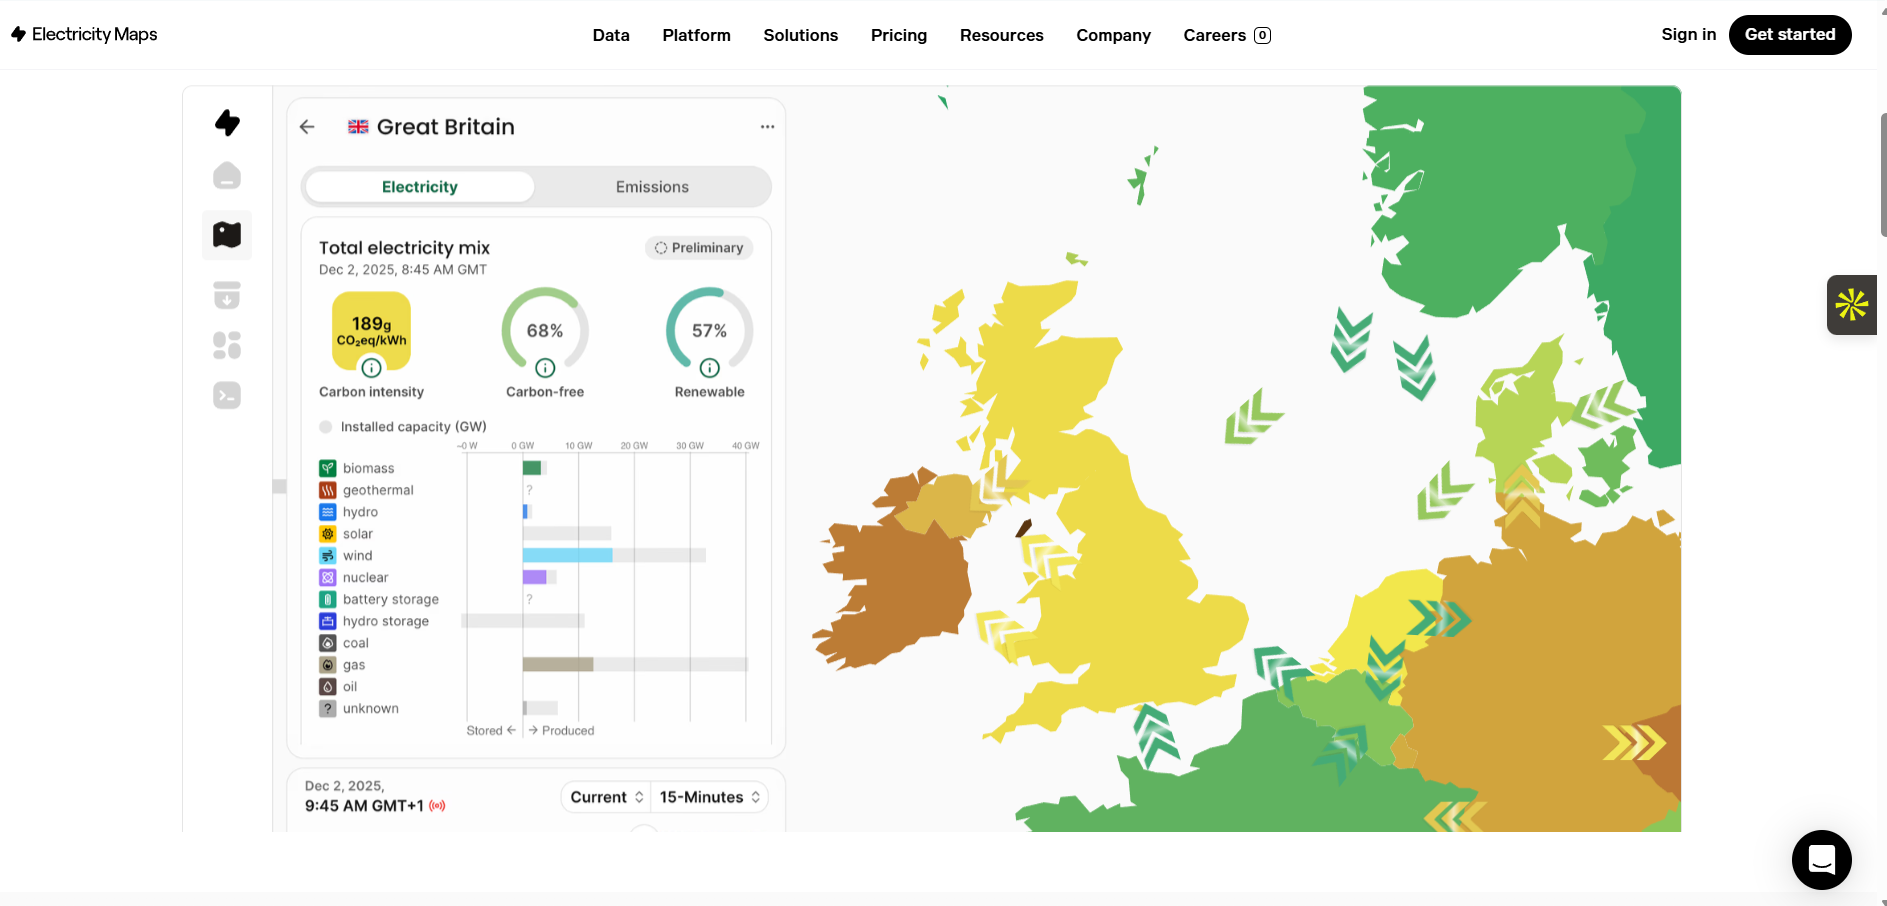
Task: Click the lightning bolt icon in the sidebar
Action: point(227,122)
